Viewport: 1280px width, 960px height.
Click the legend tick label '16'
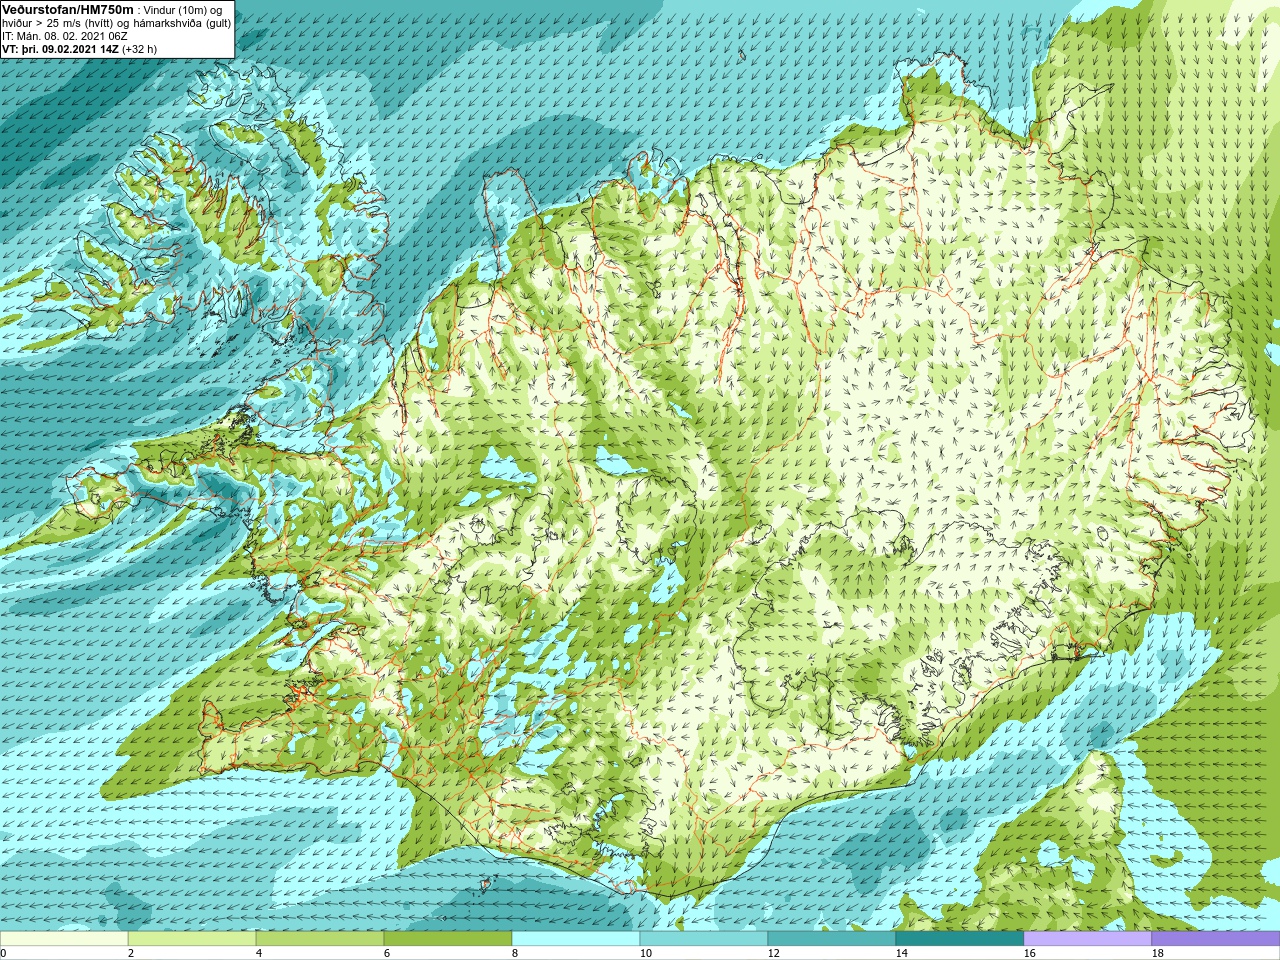1029,953
